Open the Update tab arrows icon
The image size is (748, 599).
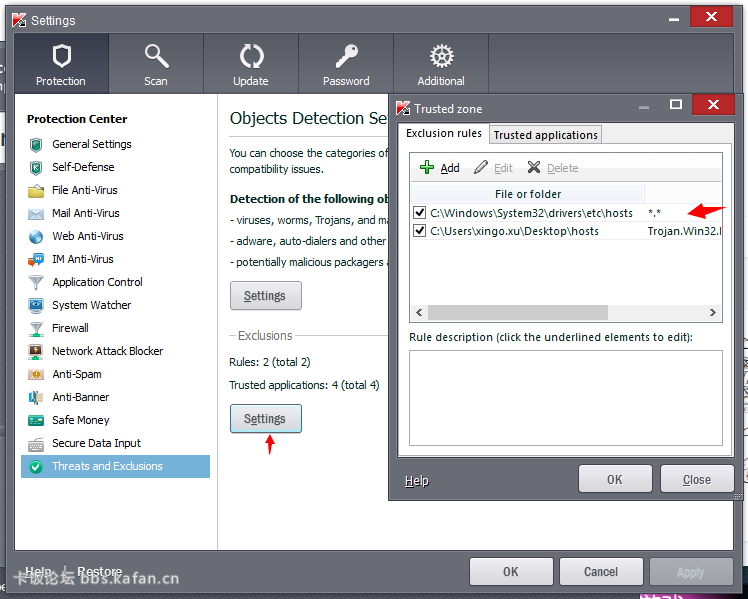pyautogui.click(x=251, y=56)
